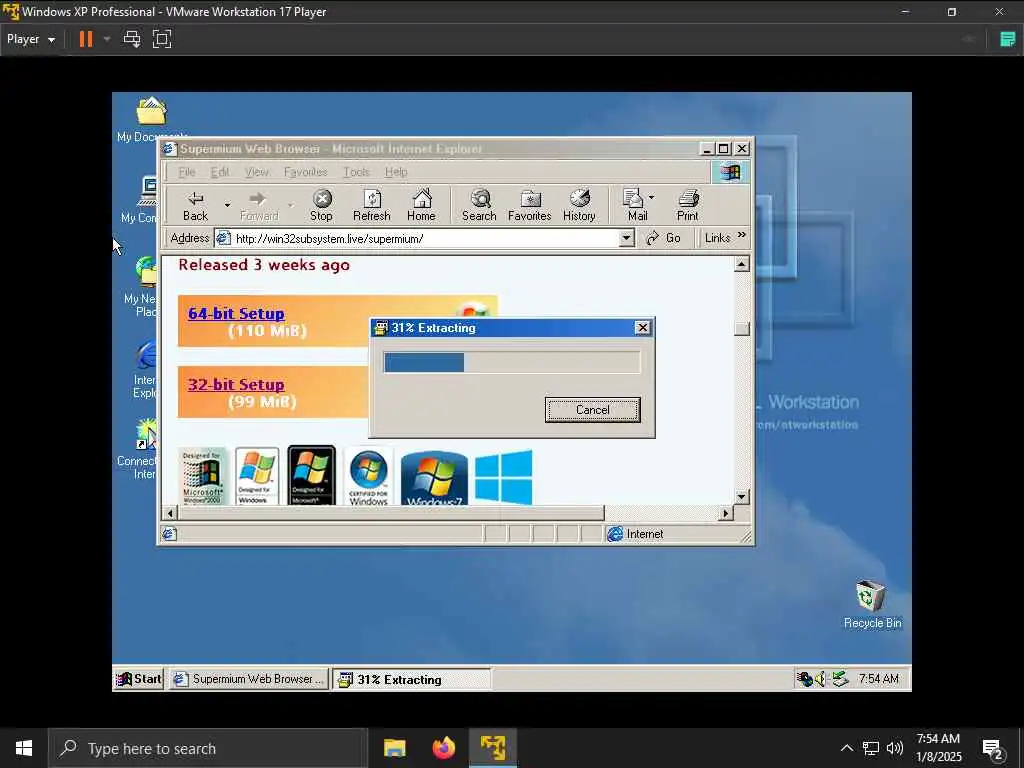Open the Address bar dropdown arrow
This screenshot has width=1024, height=768.
click(626, 238)
